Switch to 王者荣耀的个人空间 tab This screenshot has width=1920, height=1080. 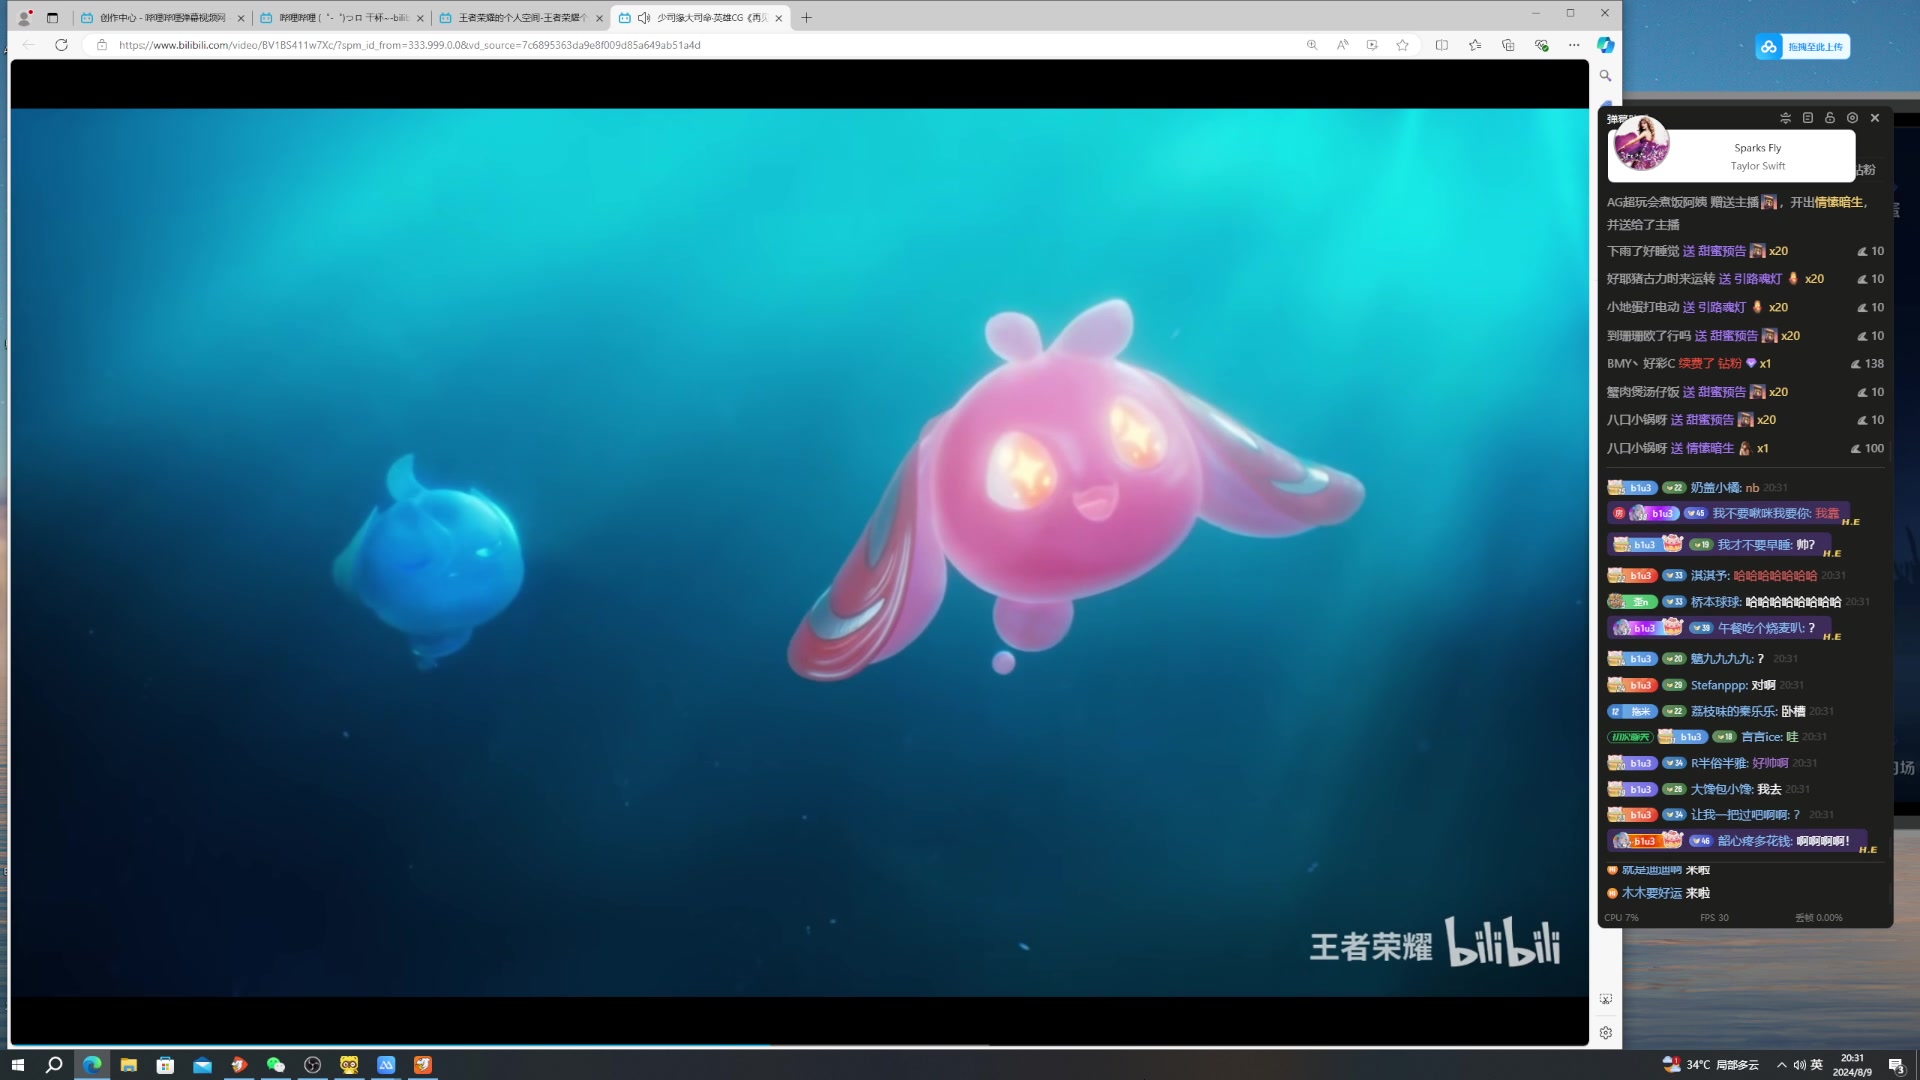pos(520,18)
